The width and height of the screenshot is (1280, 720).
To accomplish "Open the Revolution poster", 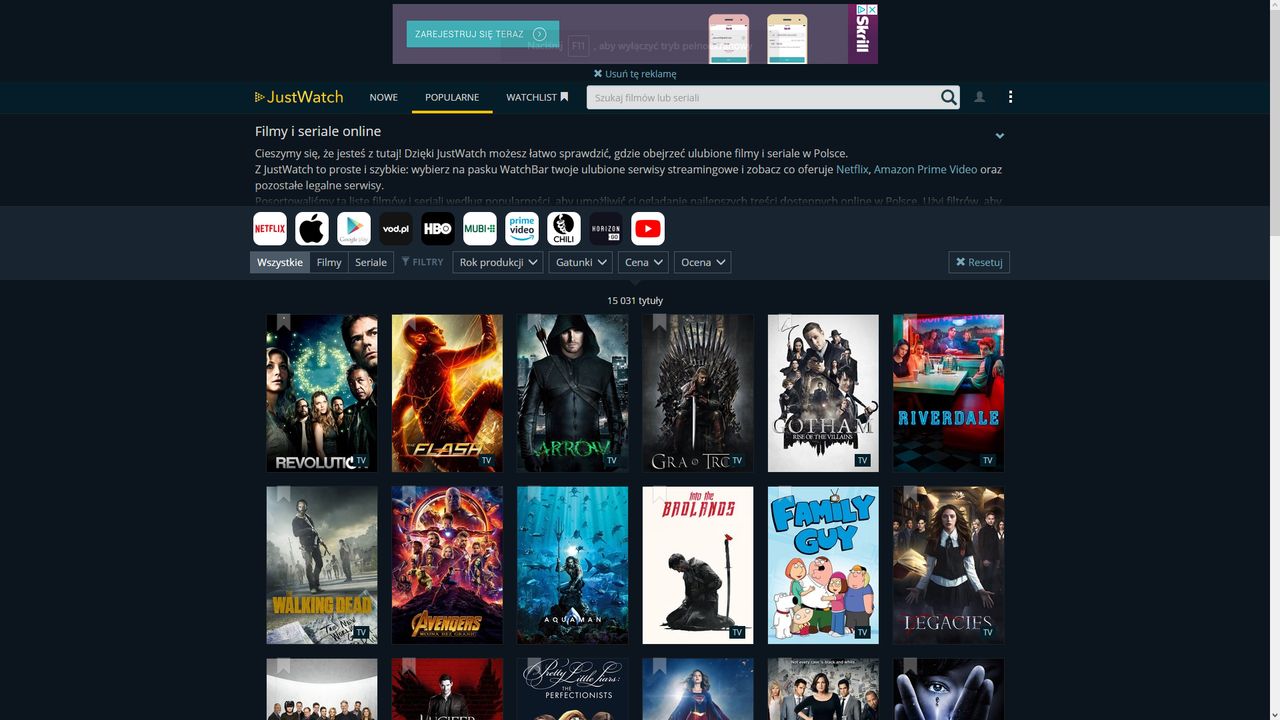I will click(x=322, y=393).
